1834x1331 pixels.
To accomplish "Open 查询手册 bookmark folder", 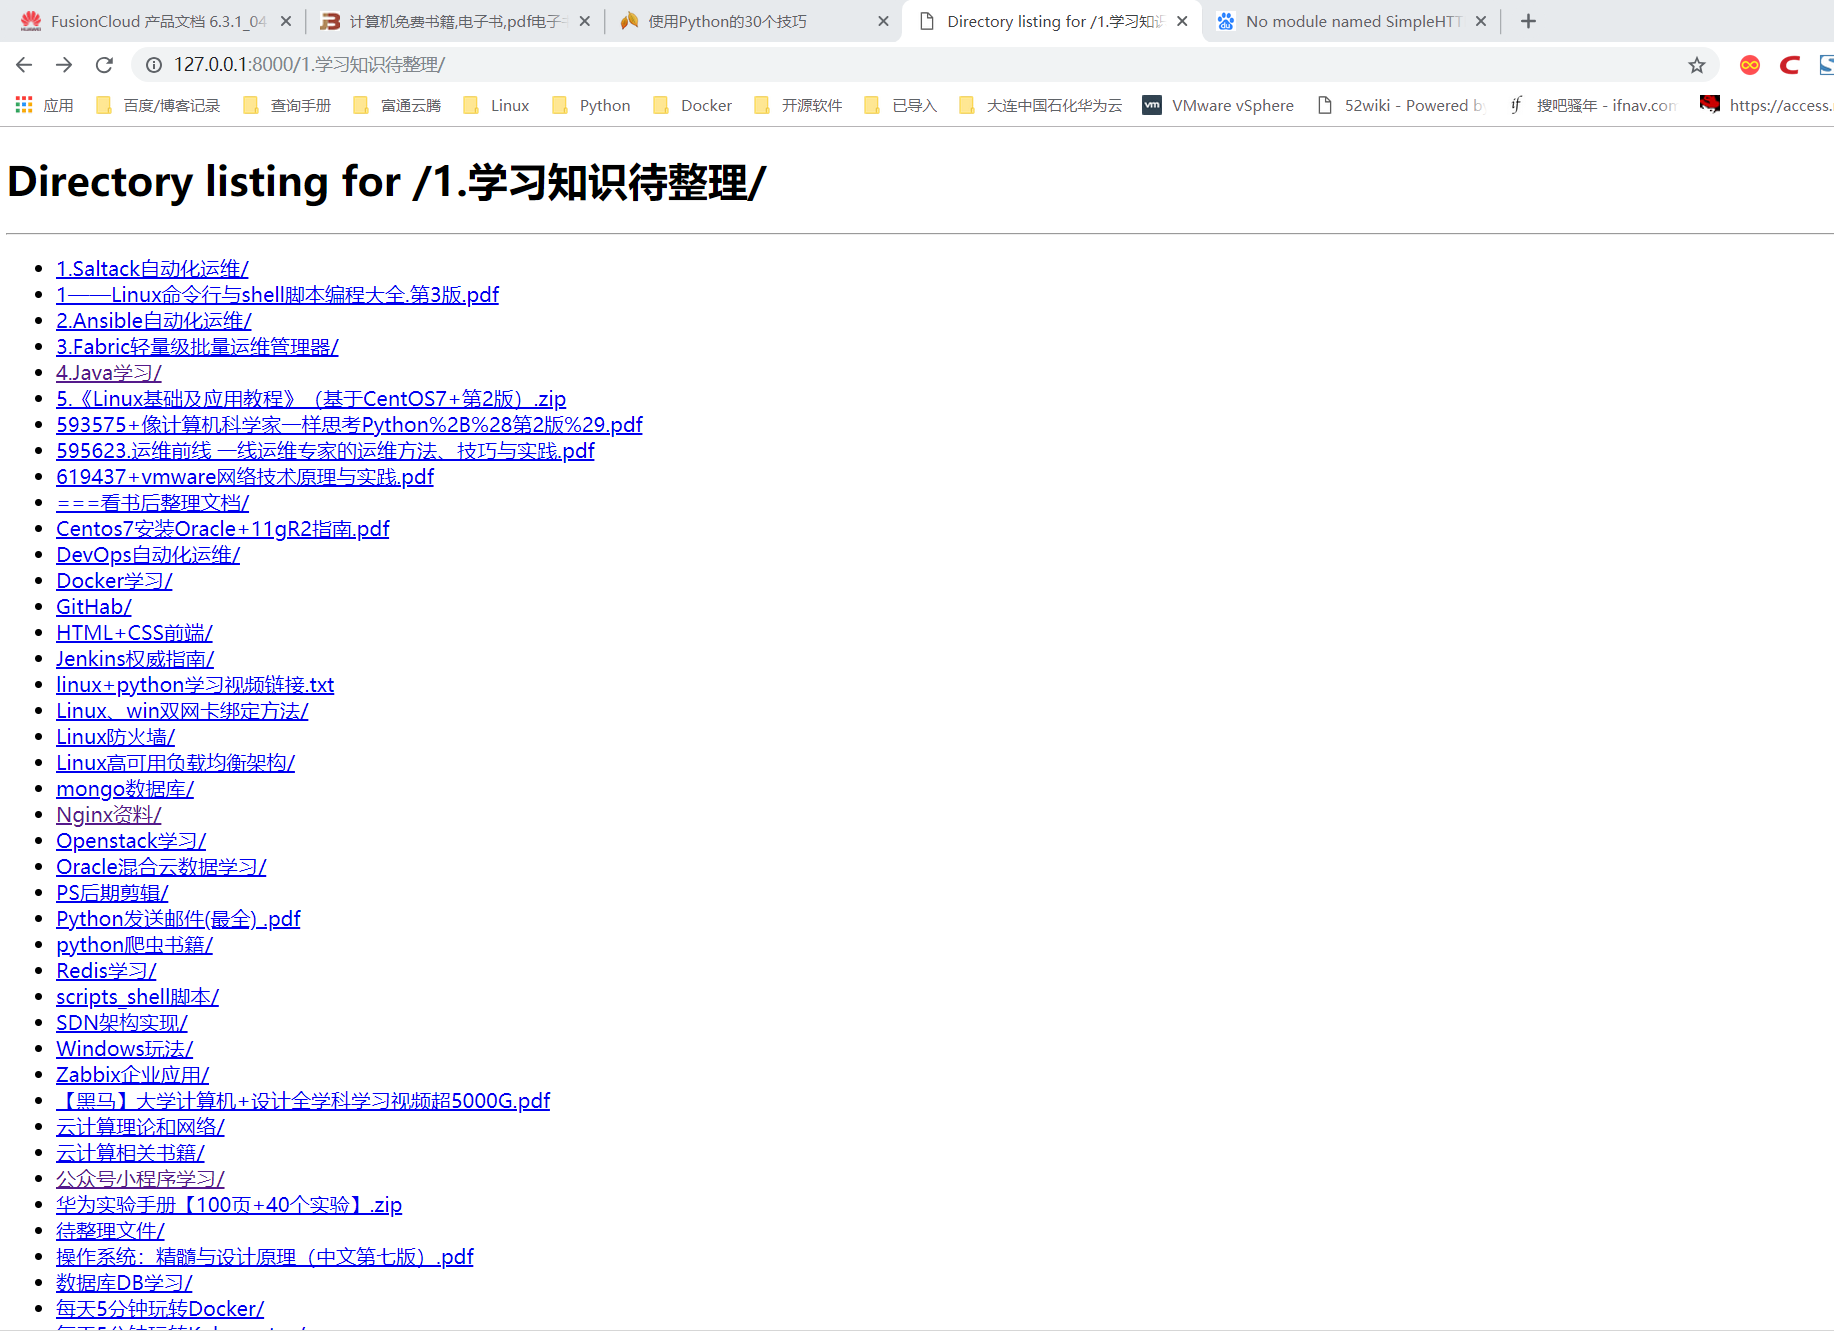I will (x=287, y=105).
